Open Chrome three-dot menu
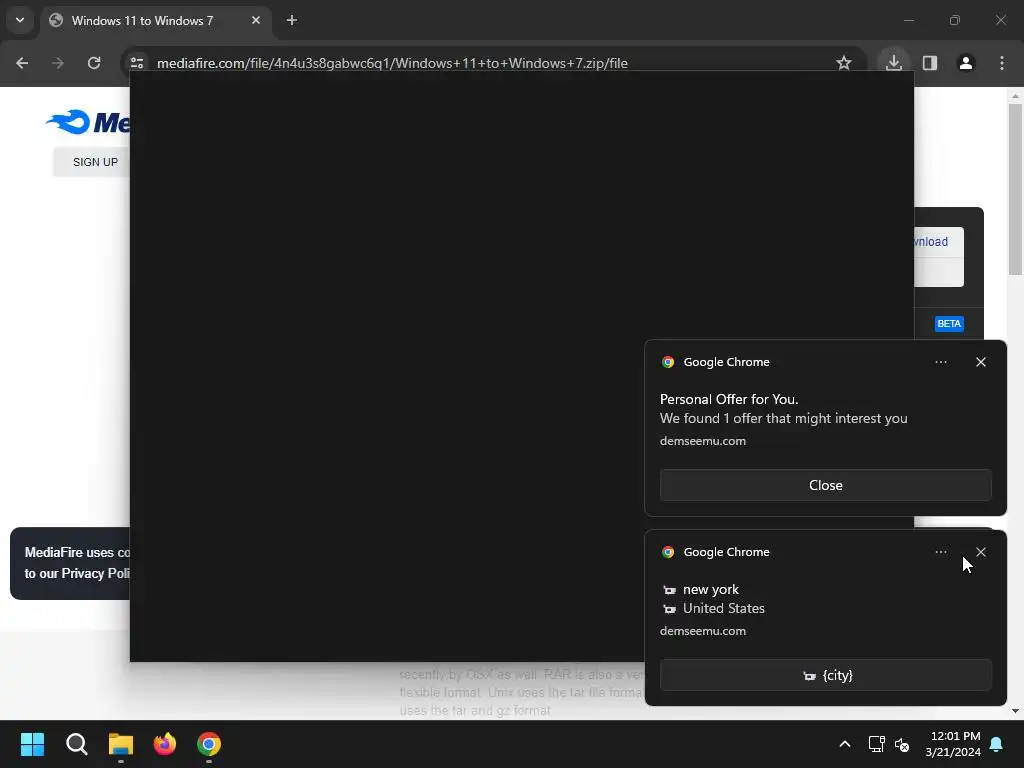The image size is (1024, 768). pyautogui.click(x=1002, y=63)
